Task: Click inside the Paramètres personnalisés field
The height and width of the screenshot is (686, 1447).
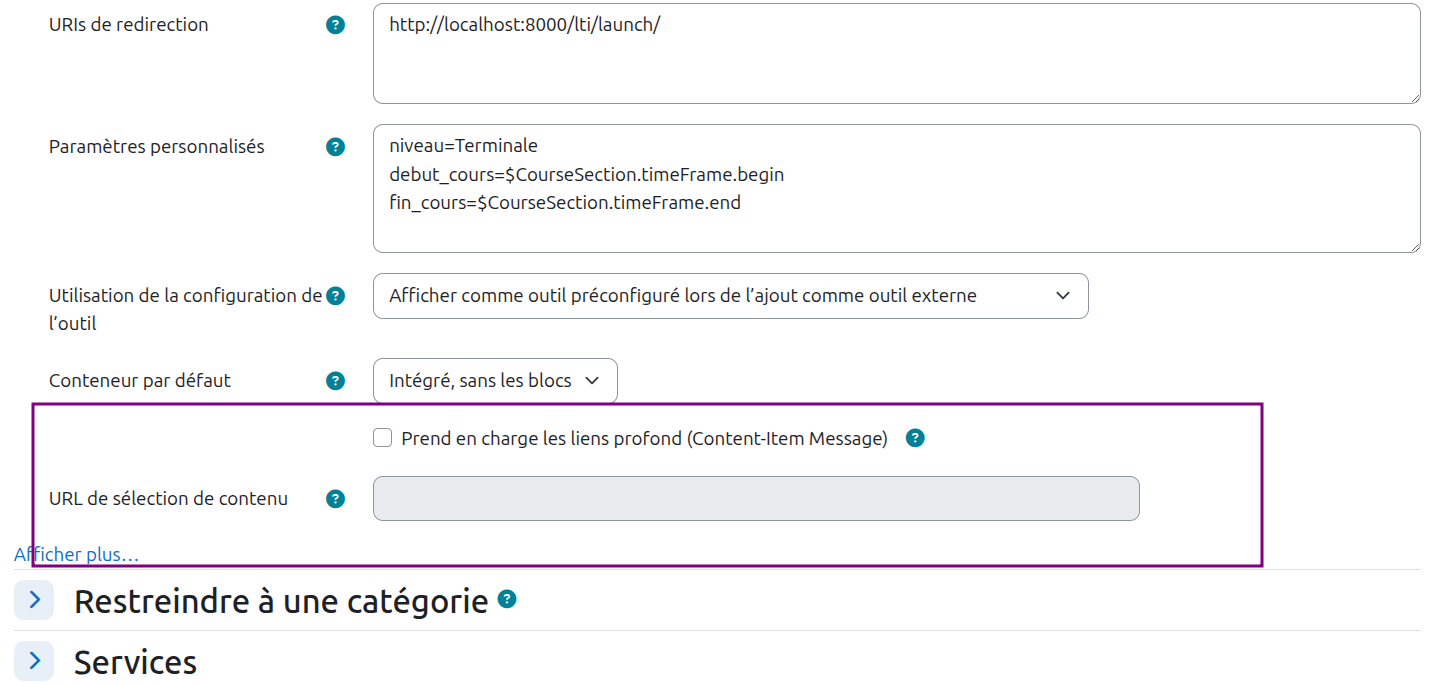Action: tap(895, 188)
